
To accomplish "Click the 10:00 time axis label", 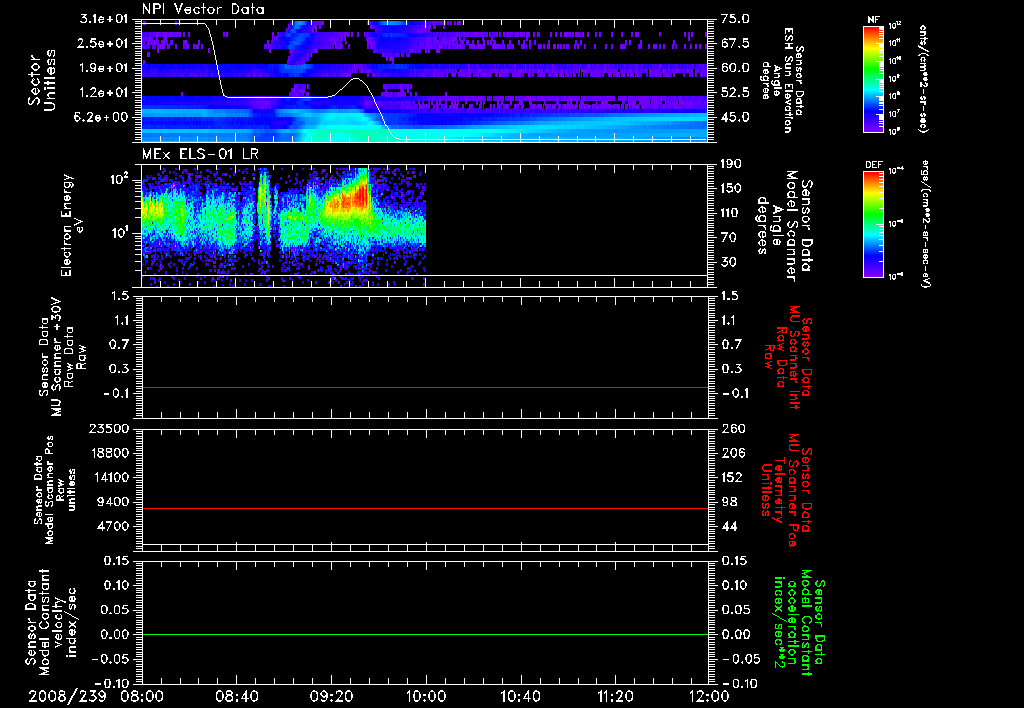I will coord(426,696).
